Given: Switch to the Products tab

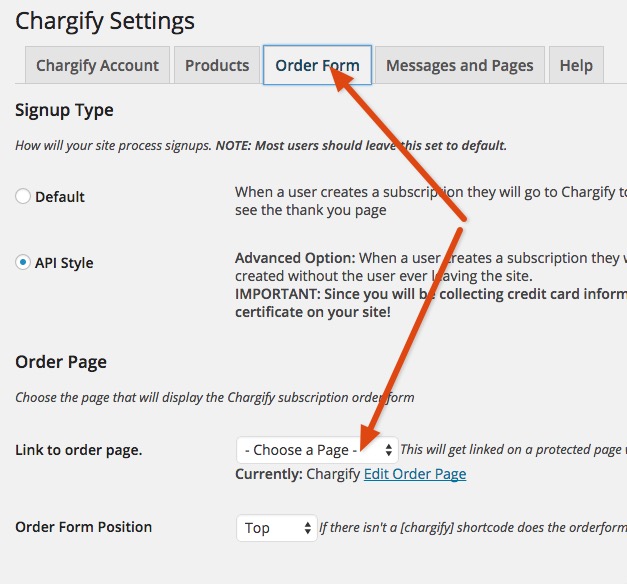Looking at the screenshot, I should tap(217, 65).
